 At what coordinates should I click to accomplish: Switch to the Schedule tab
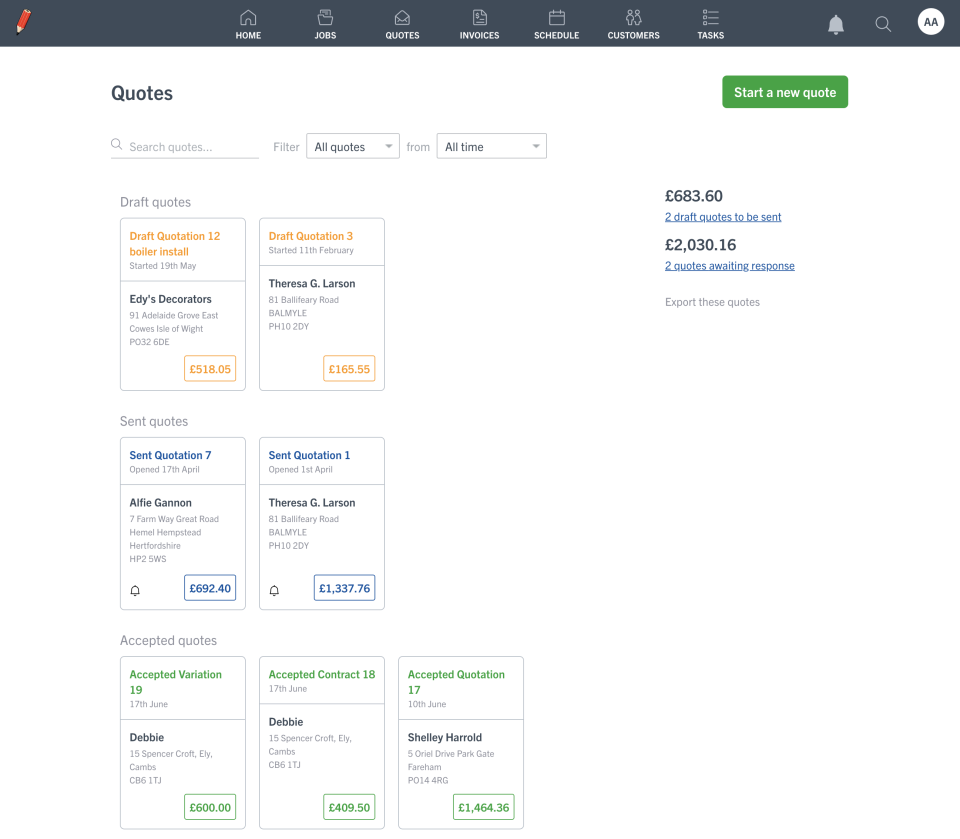pyautogui.click(x=556, y=22)
